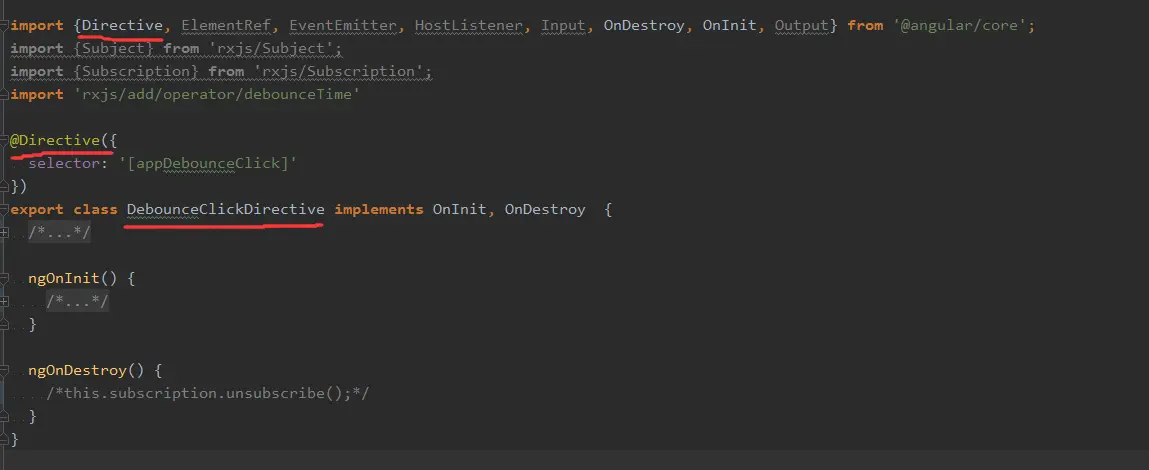Click the 'rxjs/add/operator/debounceTime' string
The height and width of the screenshot is (470, 1149).
tap(217, 94)
